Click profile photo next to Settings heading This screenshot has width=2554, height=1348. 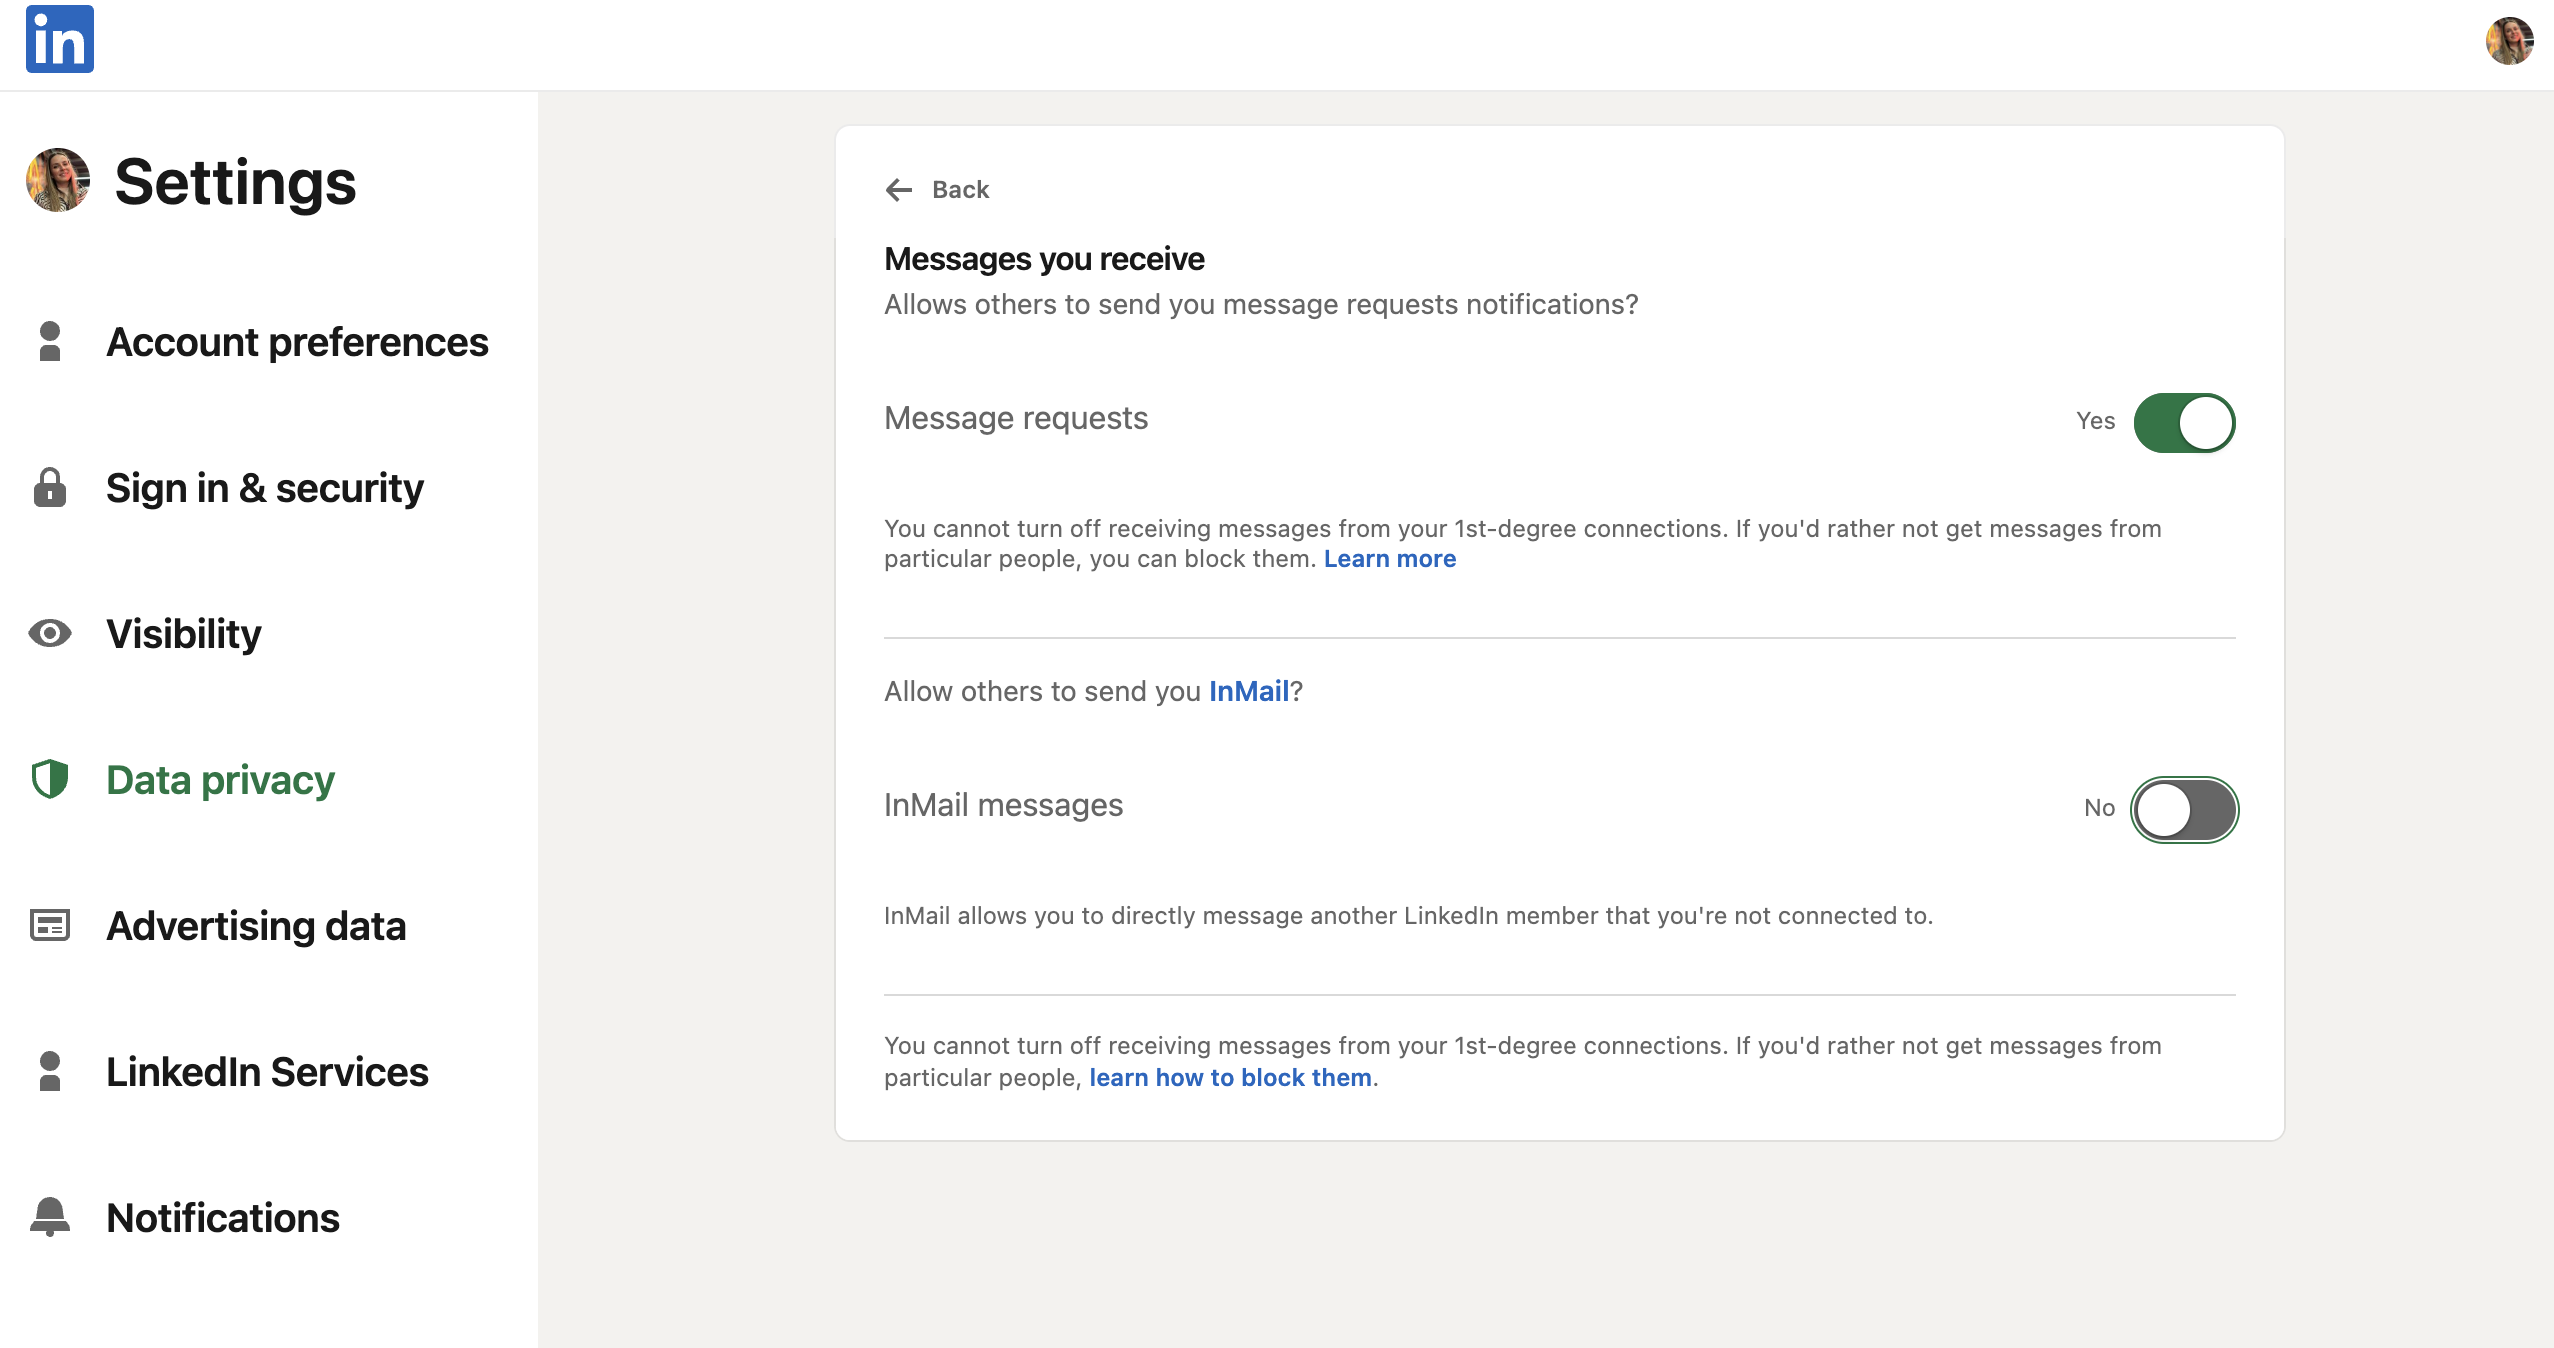[x=58, y=181]
